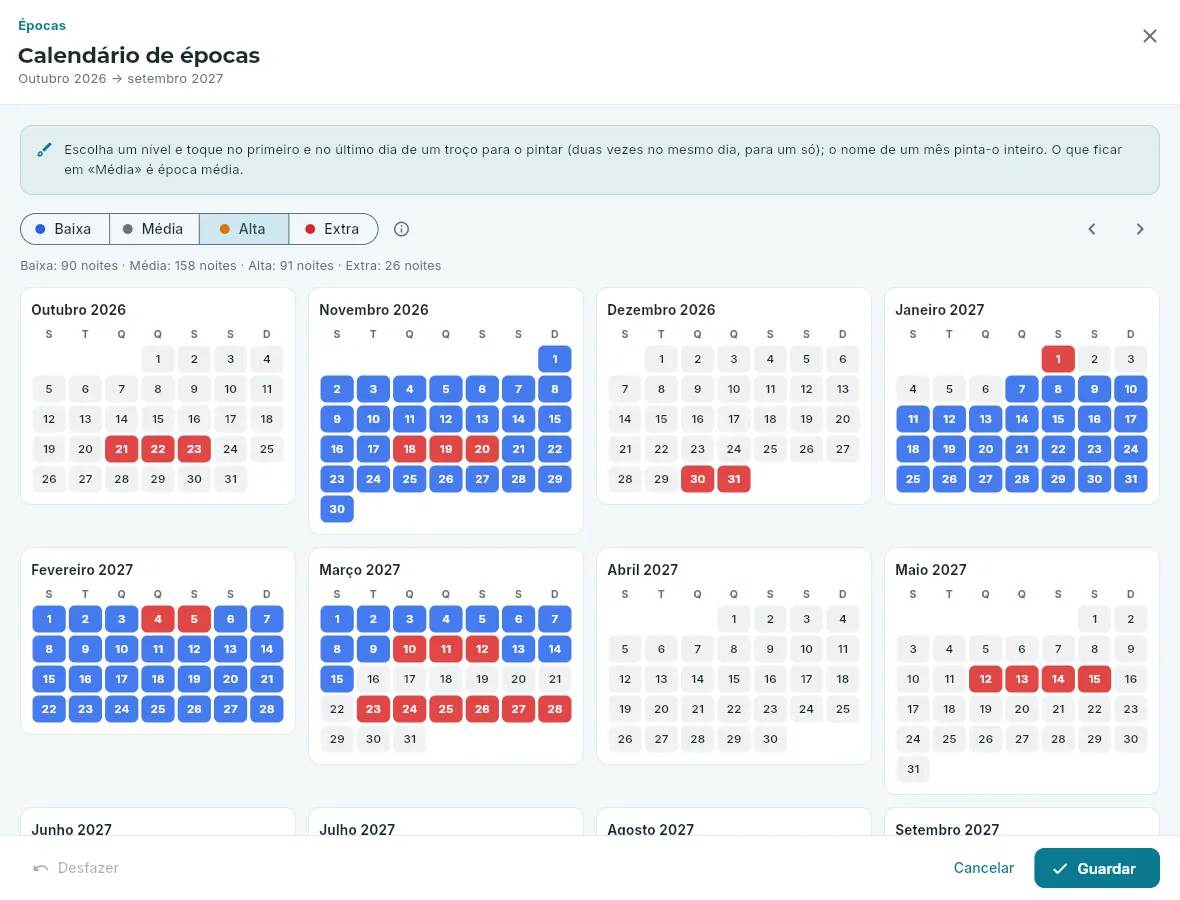Screen dimensions: 1180x900
Task: Select day 1 in Abril 2027
Action: tap(734, 619)
